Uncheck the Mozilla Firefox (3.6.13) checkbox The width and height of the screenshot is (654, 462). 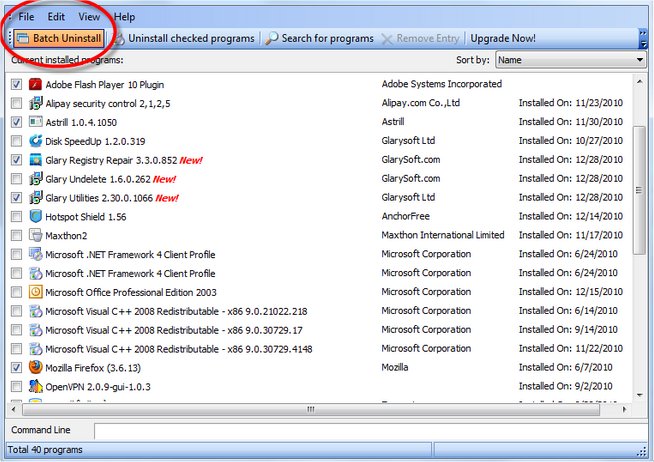tap(16, 367)
